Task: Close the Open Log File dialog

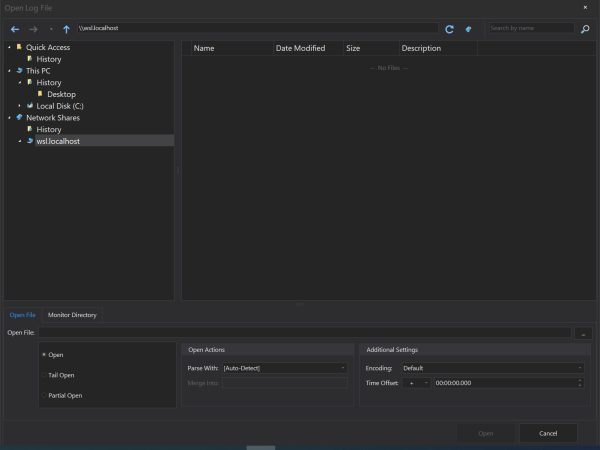Action: tap(585, 7)
